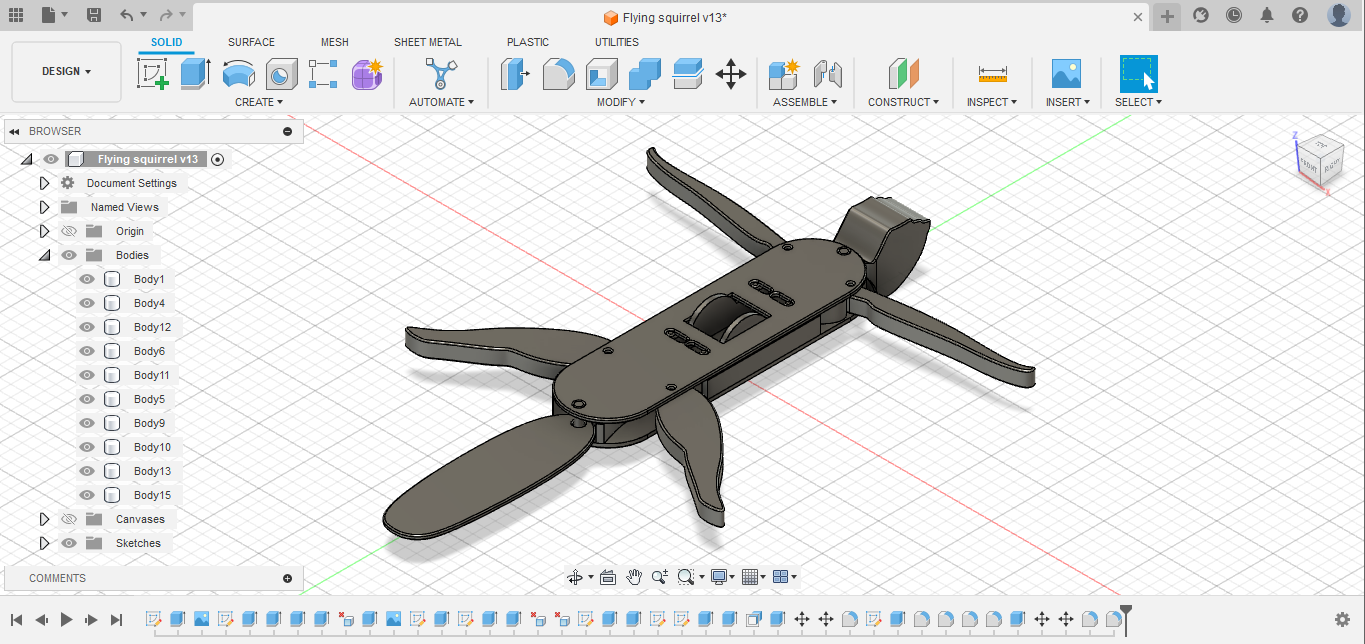Click the Insert image icon

pyautogui.click(x=1066, y=74)
